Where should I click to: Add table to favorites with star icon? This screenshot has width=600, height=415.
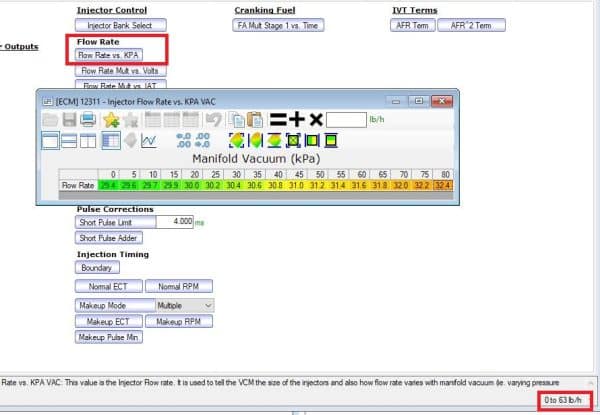click(x=111, y=120)
